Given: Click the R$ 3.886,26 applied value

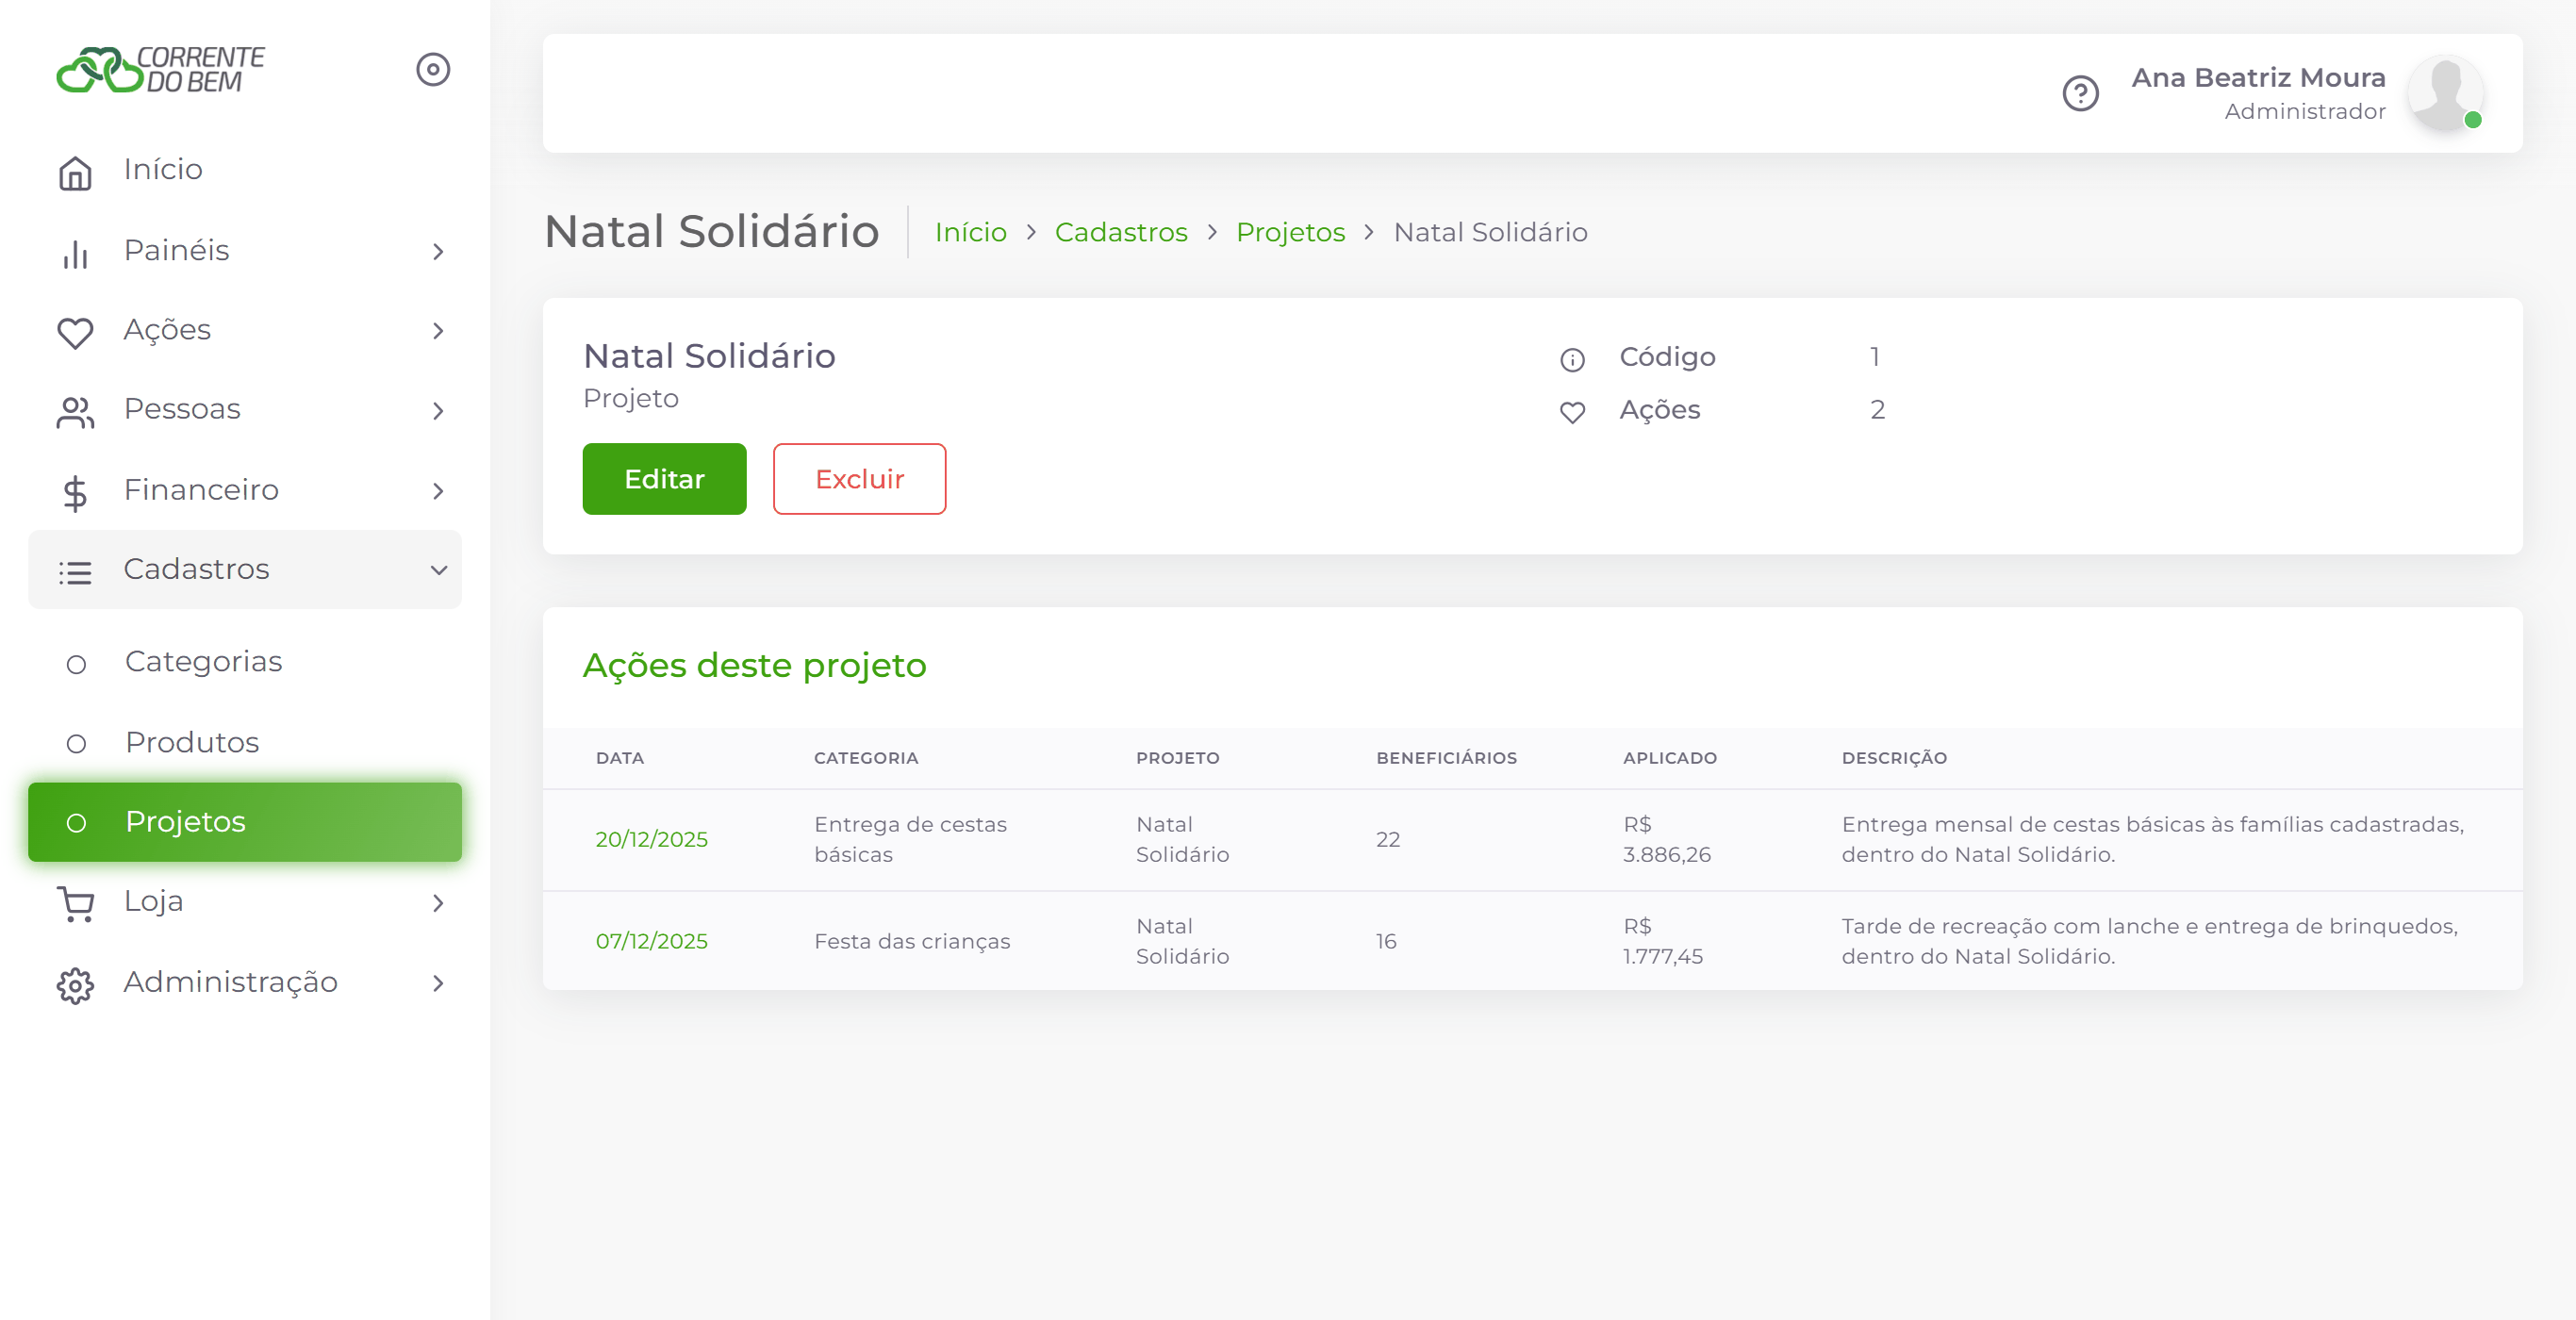Looking at the screenshot, I should [1666, 840].
